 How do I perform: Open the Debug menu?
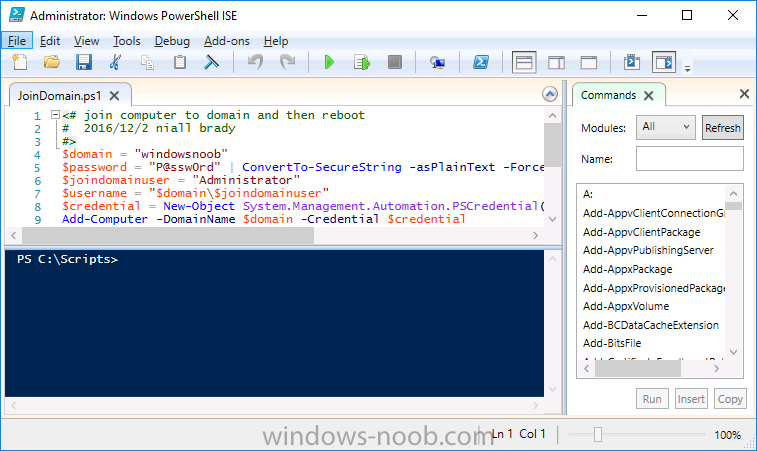point(172,41)
